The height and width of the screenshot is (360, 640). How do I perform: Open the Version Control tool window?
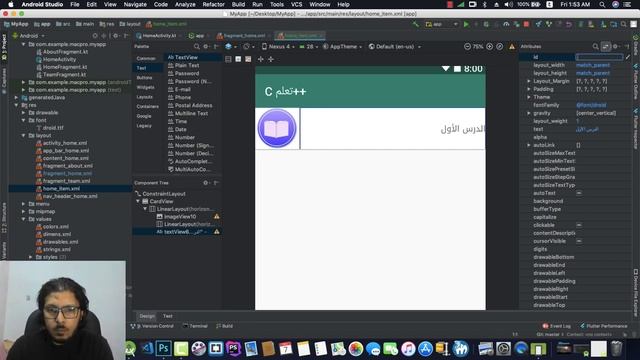point(152,326)
